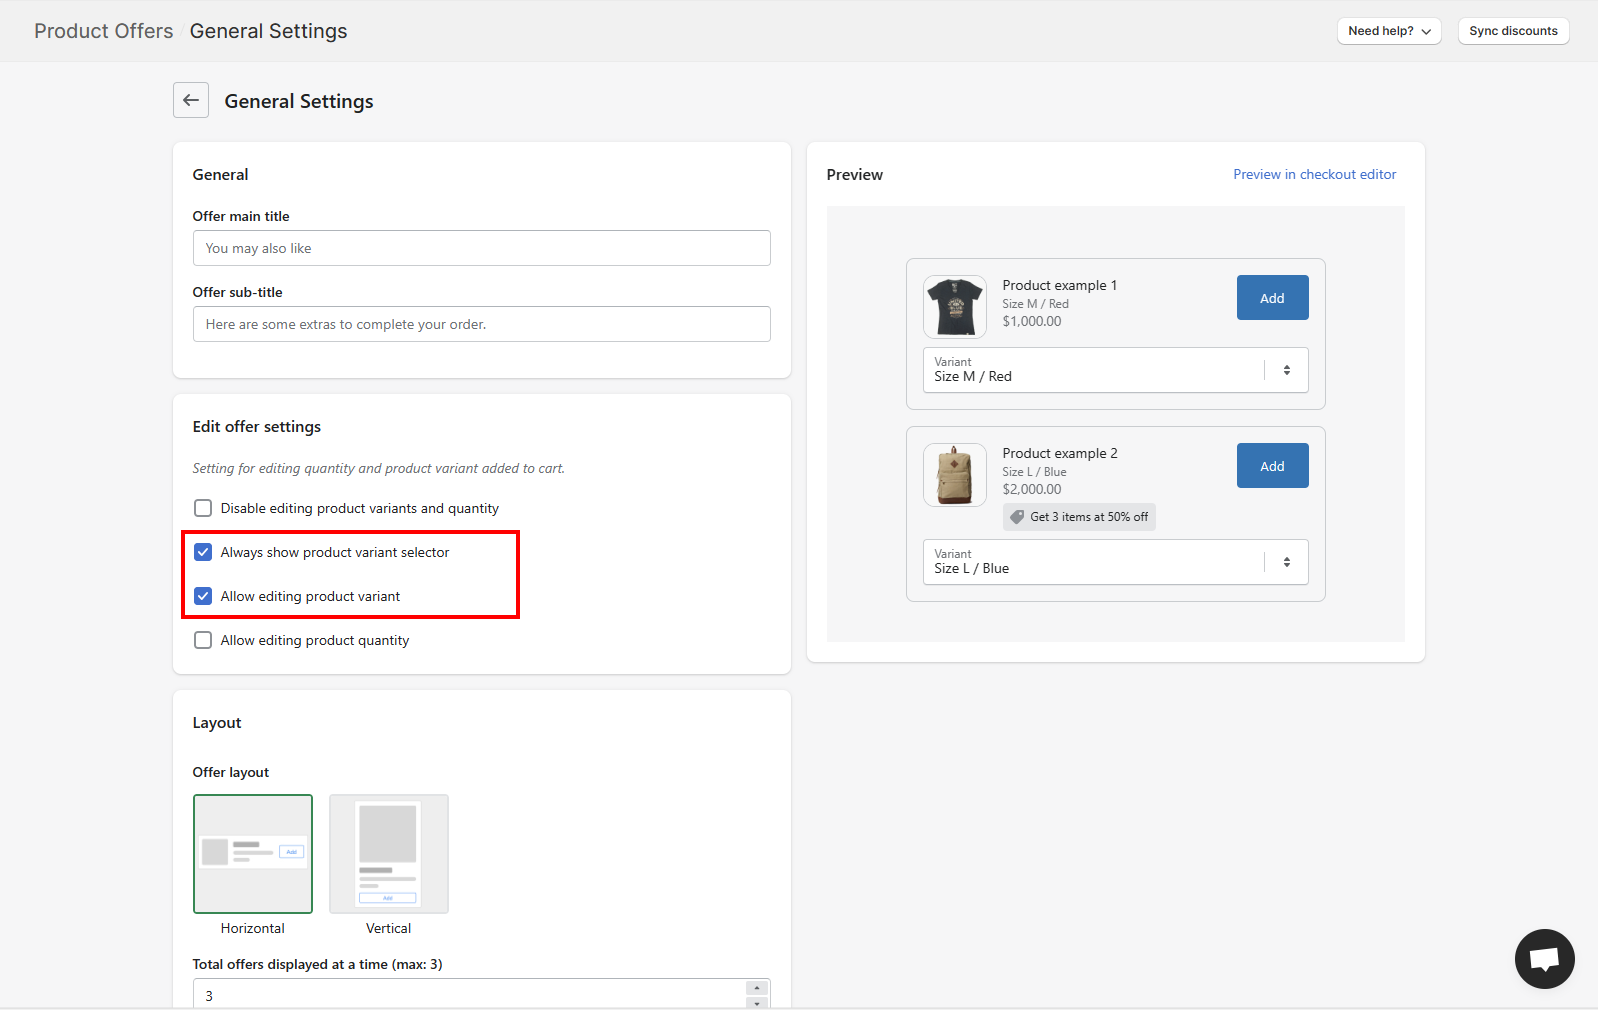Click the Vertical layout label
1598x1010 pixels.
pyautogui.click(x=389, y=928)
